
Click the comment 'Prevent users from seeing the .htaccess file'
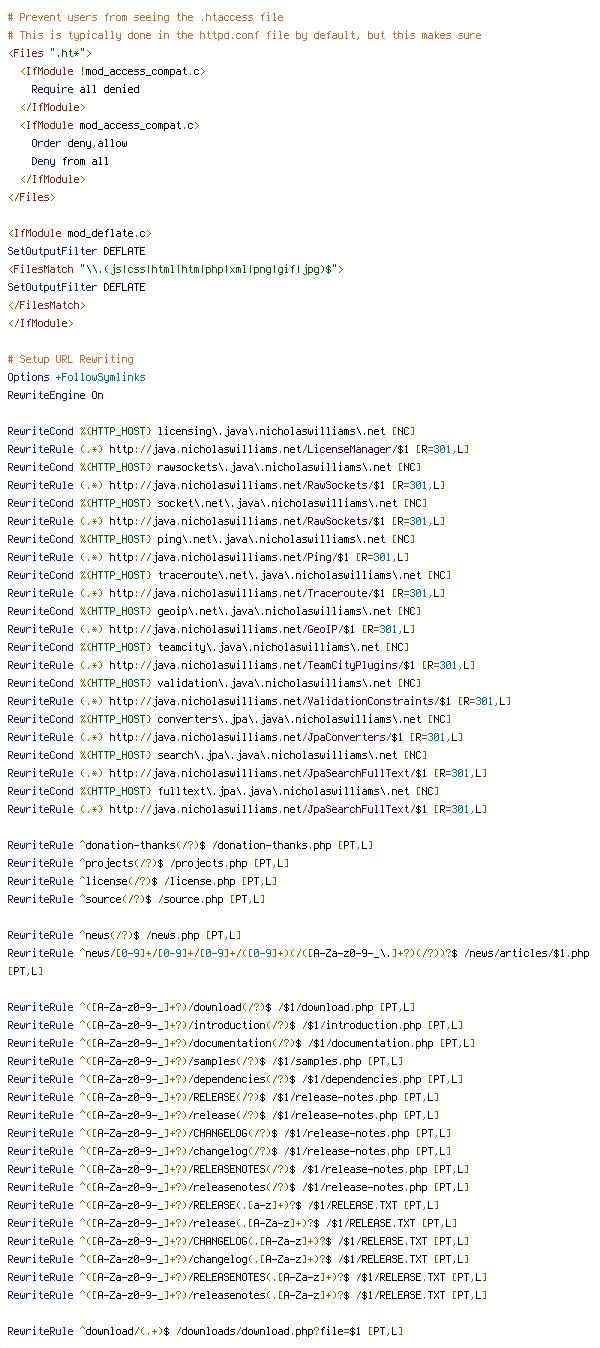pos(145,17)
